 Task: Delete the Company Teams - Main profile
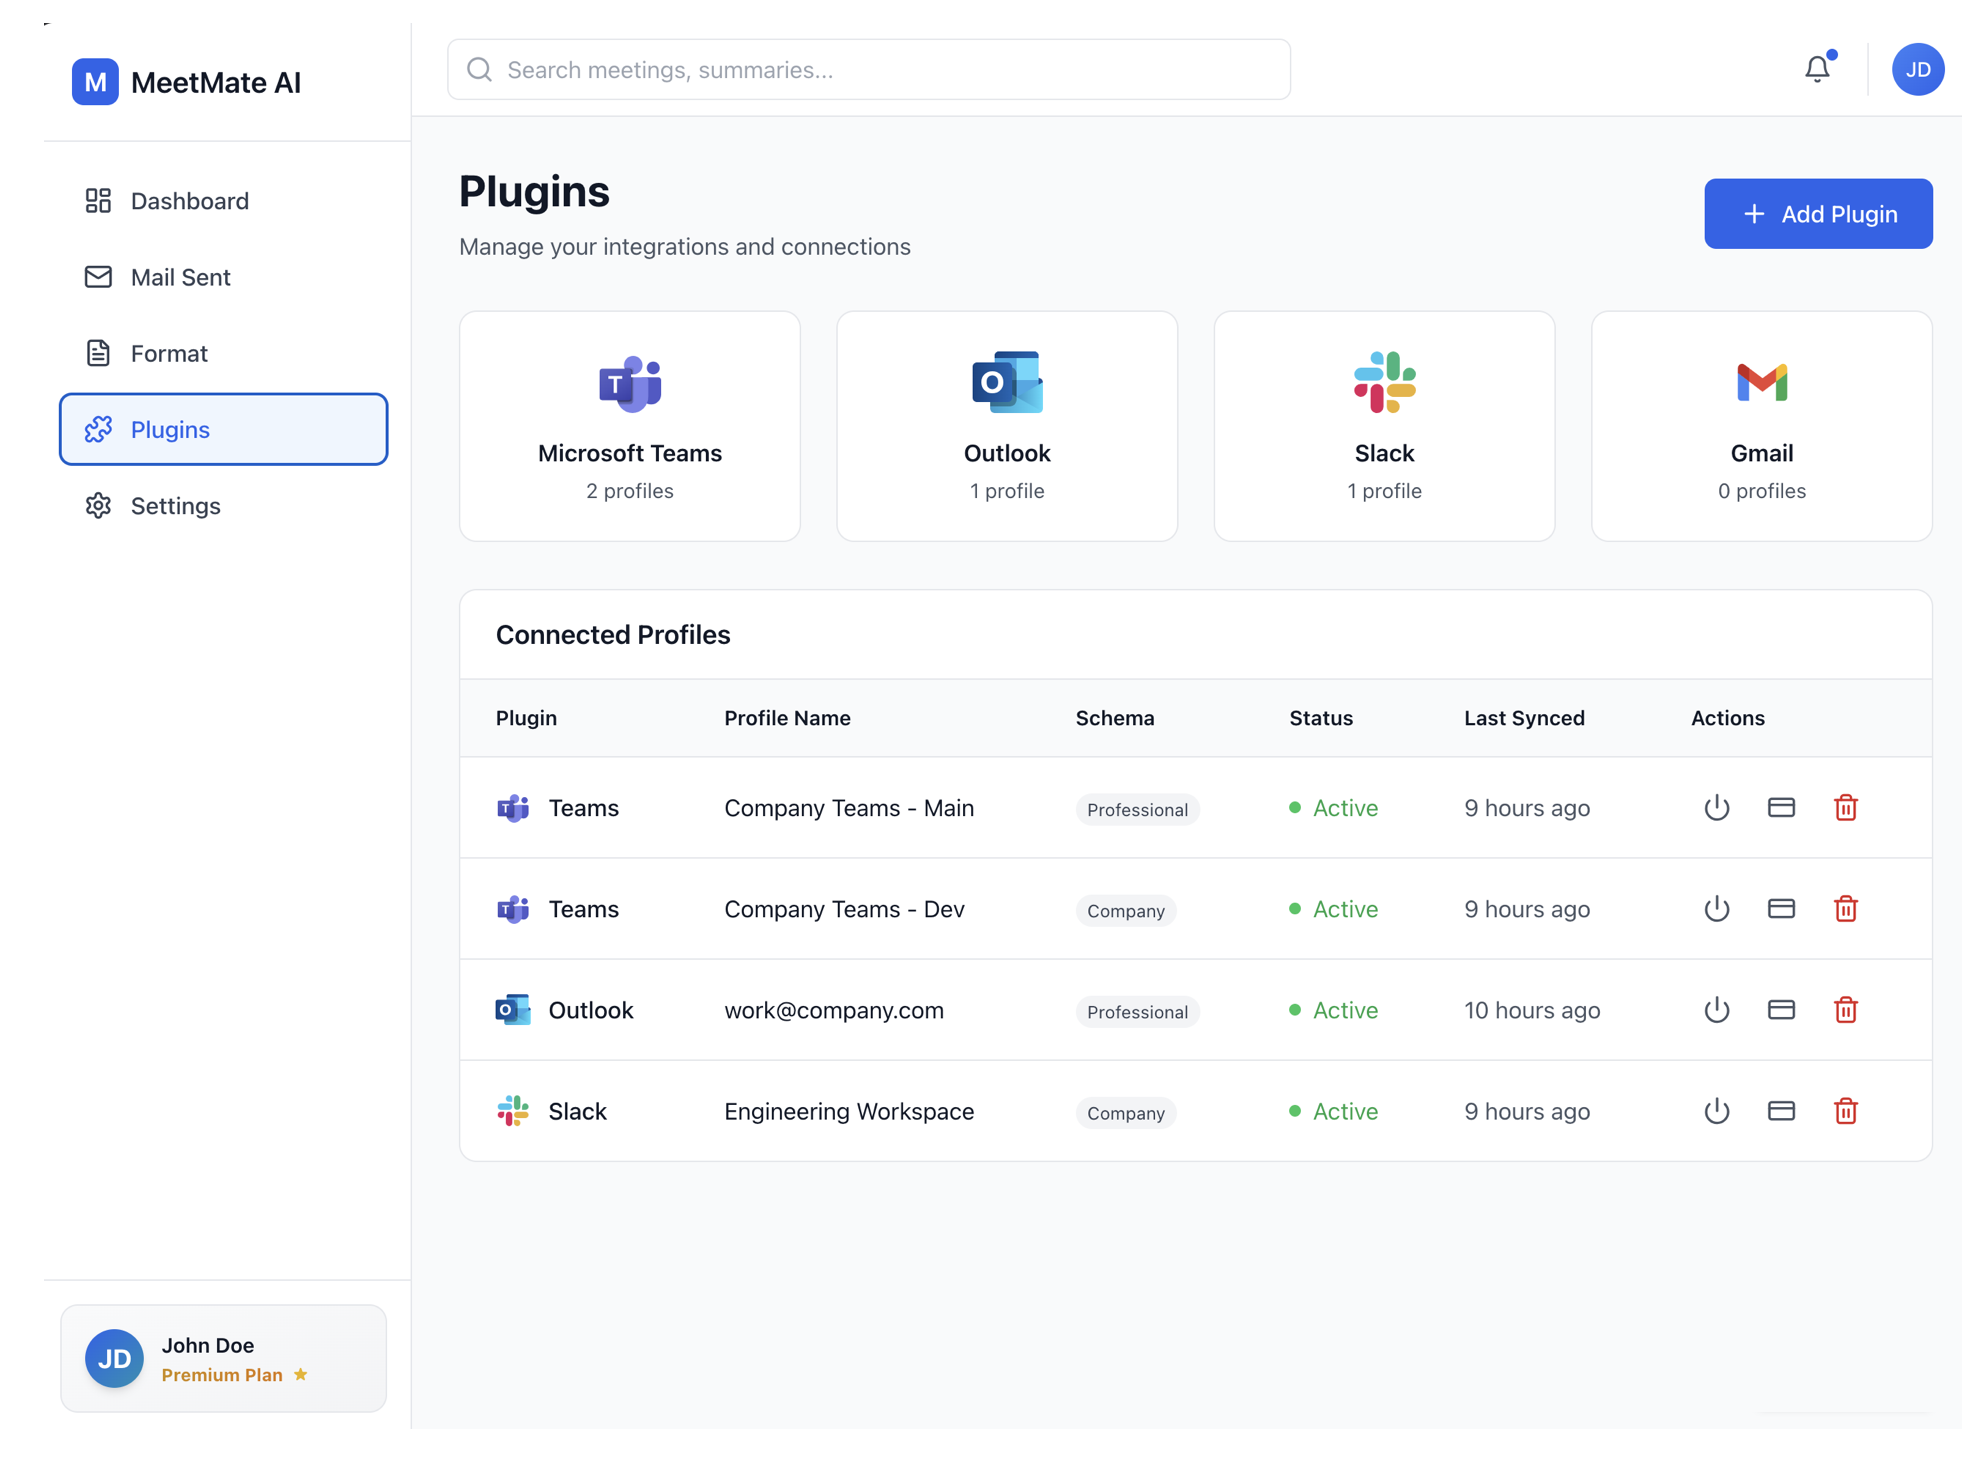1845,807
